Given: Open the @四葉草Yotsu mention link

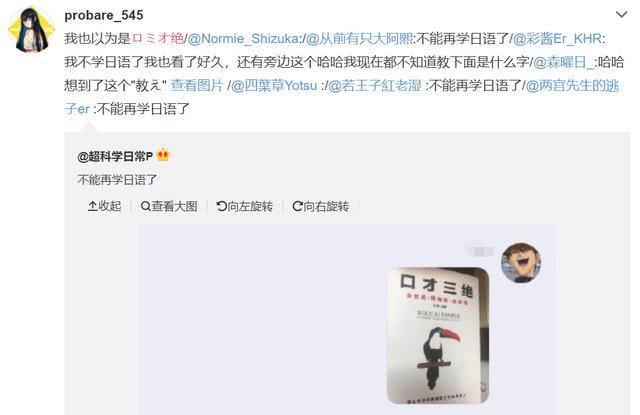Looking at the screenshot, I should [274, 85].
